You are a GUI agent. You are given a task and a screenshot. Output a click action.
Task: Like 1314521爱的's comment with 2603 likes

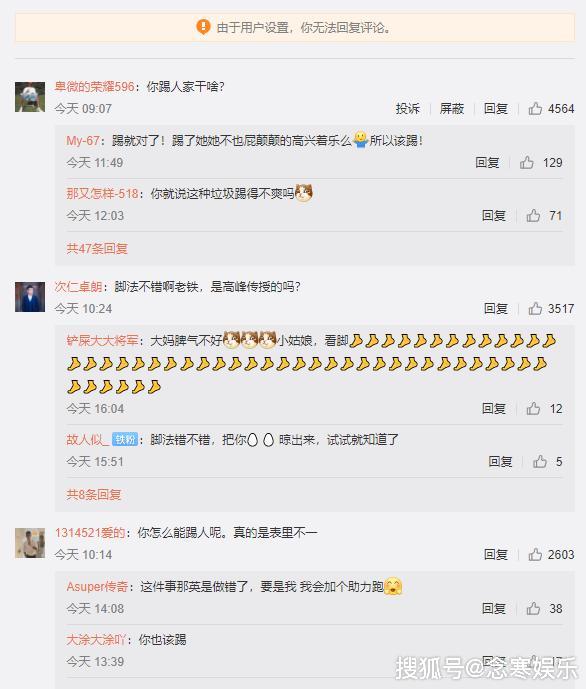tap(535, 555)
